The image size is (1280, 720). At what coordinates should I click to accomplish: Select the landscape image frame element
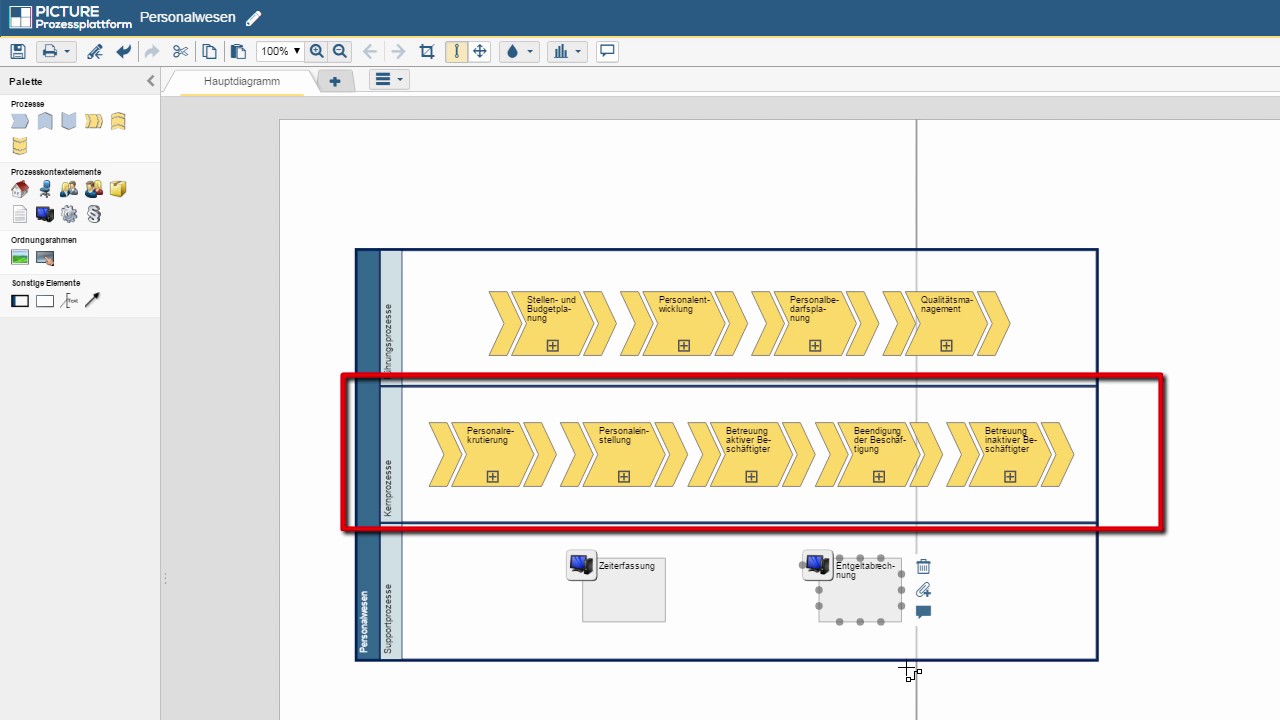[20, 257]
